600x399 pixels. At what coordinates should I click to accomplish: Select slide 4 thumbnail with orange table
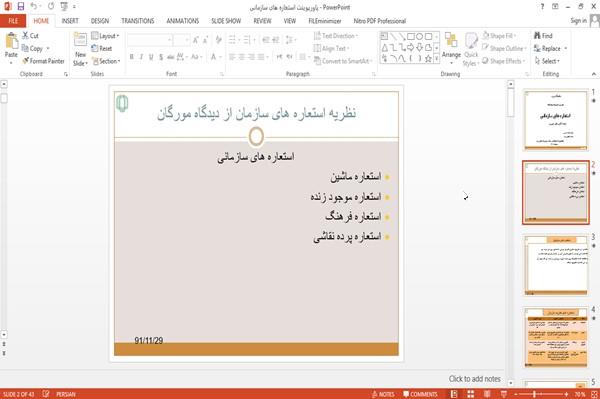[x=556, y=337]
